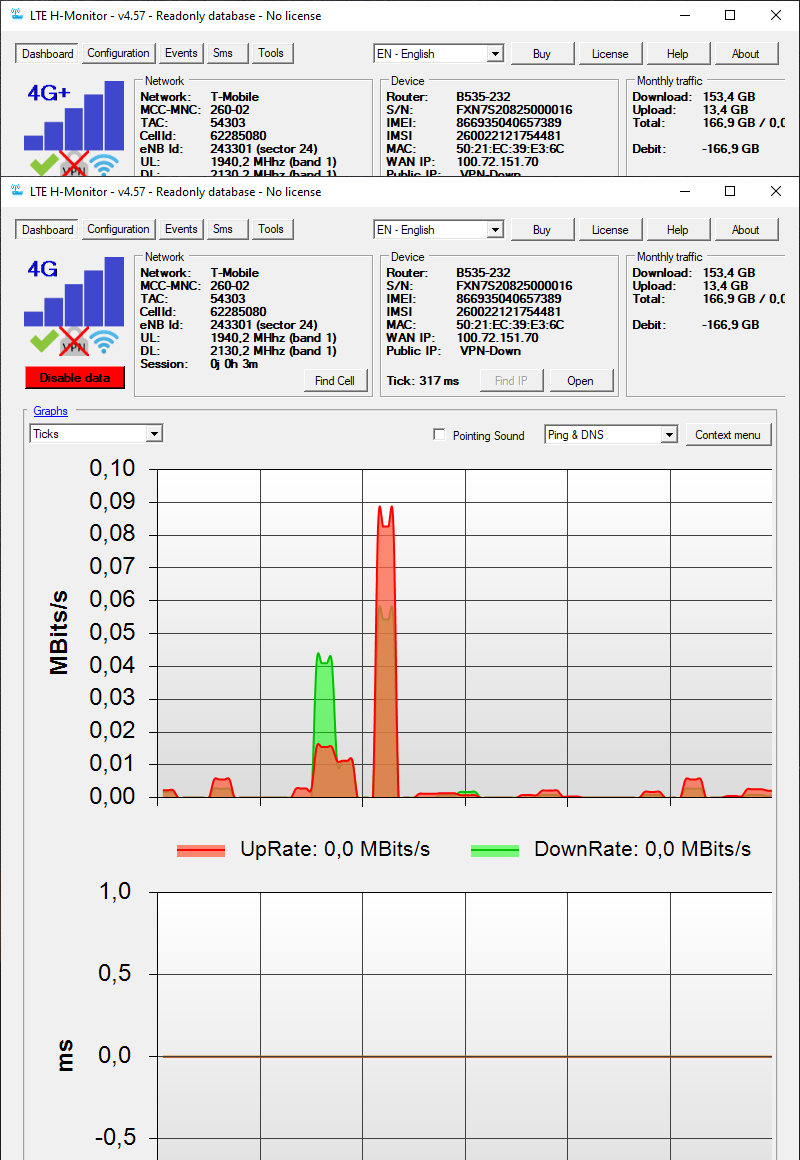Click the About button in front window
This screenshot has width=800, height=1160.
(x=746, y=229)
